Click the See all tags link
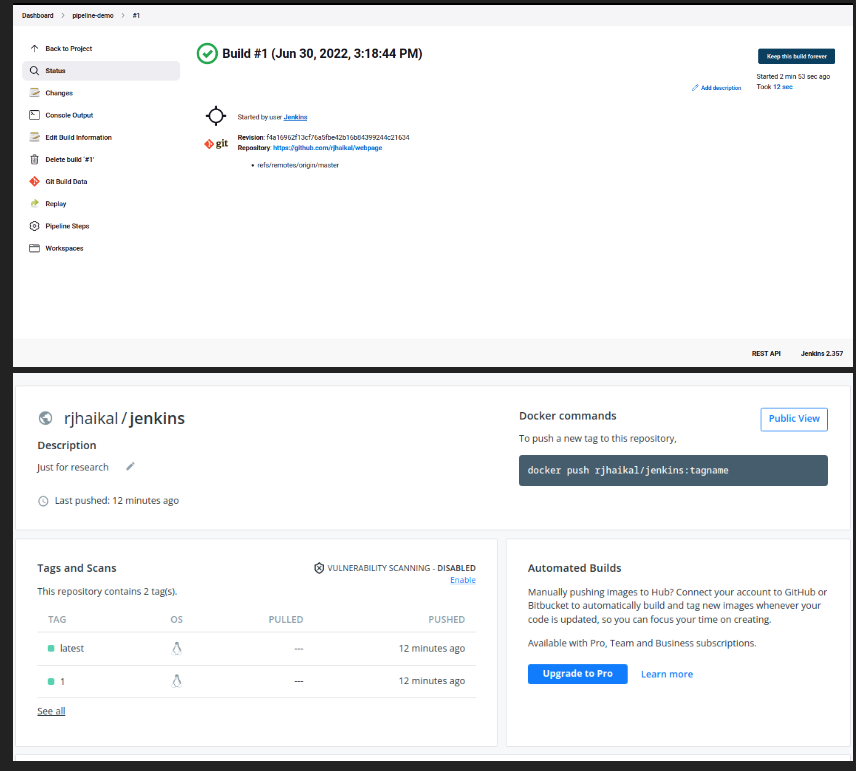This screenshot has height=771, width=856. pyautogui.click(x=51, y=711)
